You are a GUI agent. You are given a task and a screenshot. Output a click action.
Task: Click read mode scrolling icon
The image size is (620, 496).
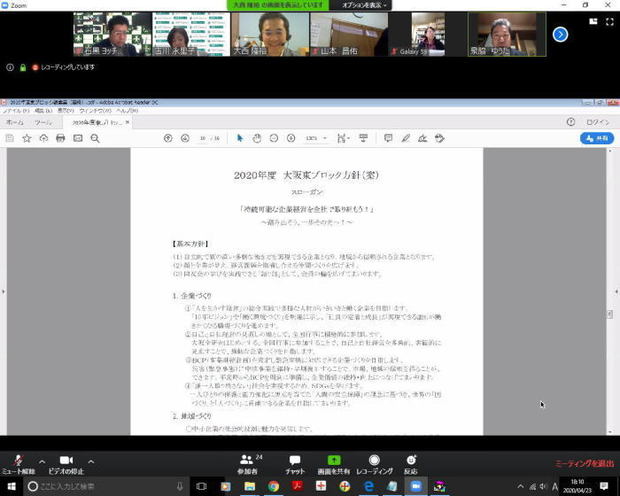(363, 138)
